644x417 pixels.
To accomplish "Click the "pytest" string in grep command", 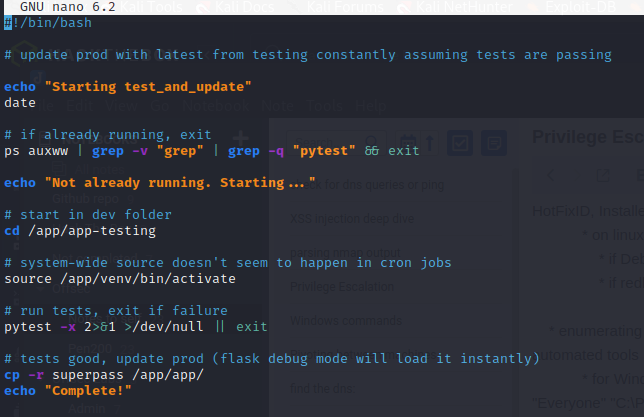I will pos(324,151).
